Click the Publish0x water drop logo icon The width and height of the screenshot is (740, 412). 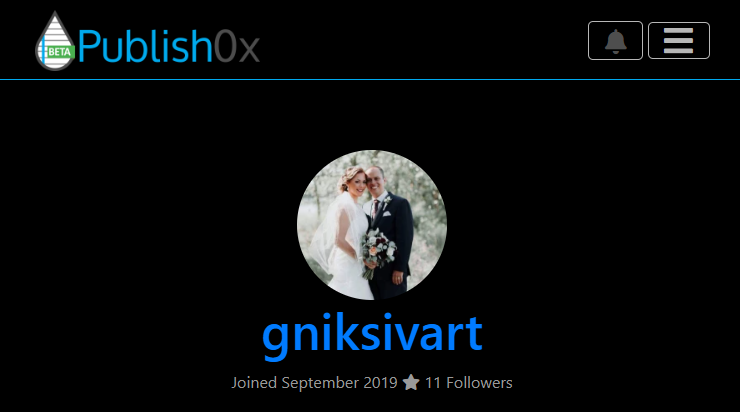coord(55,41)
